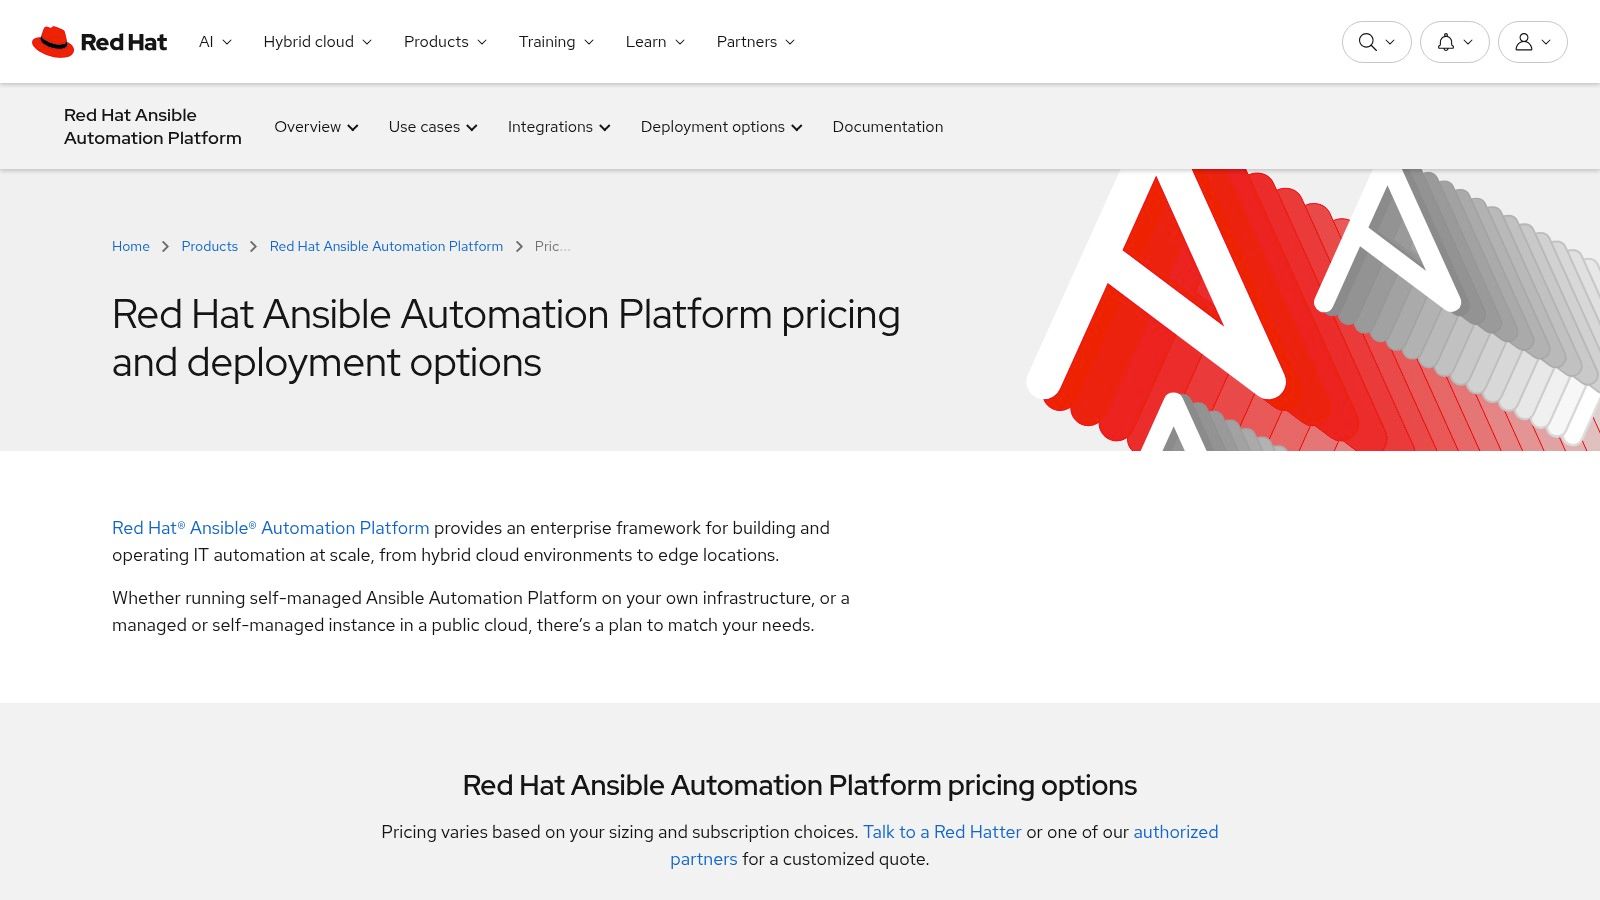Click the paragraph starting Whether running self-managed
This screenshot has width=1600, height=900.
(x=481, y=611)
